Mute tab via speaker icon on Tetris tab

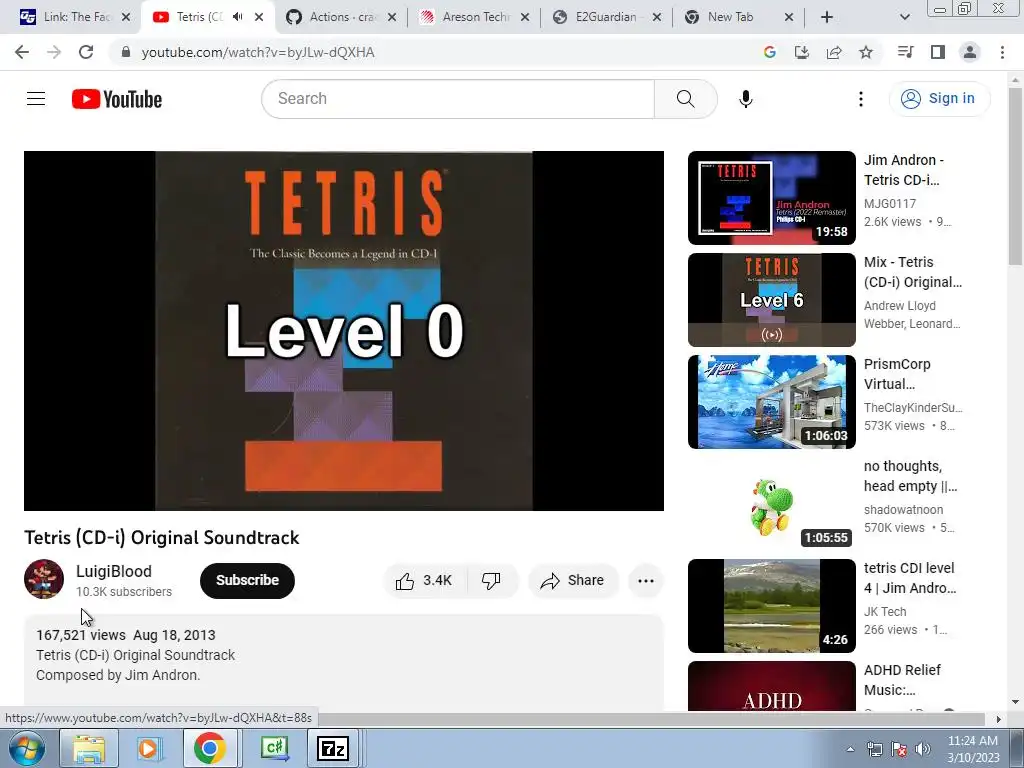[238, 17]
